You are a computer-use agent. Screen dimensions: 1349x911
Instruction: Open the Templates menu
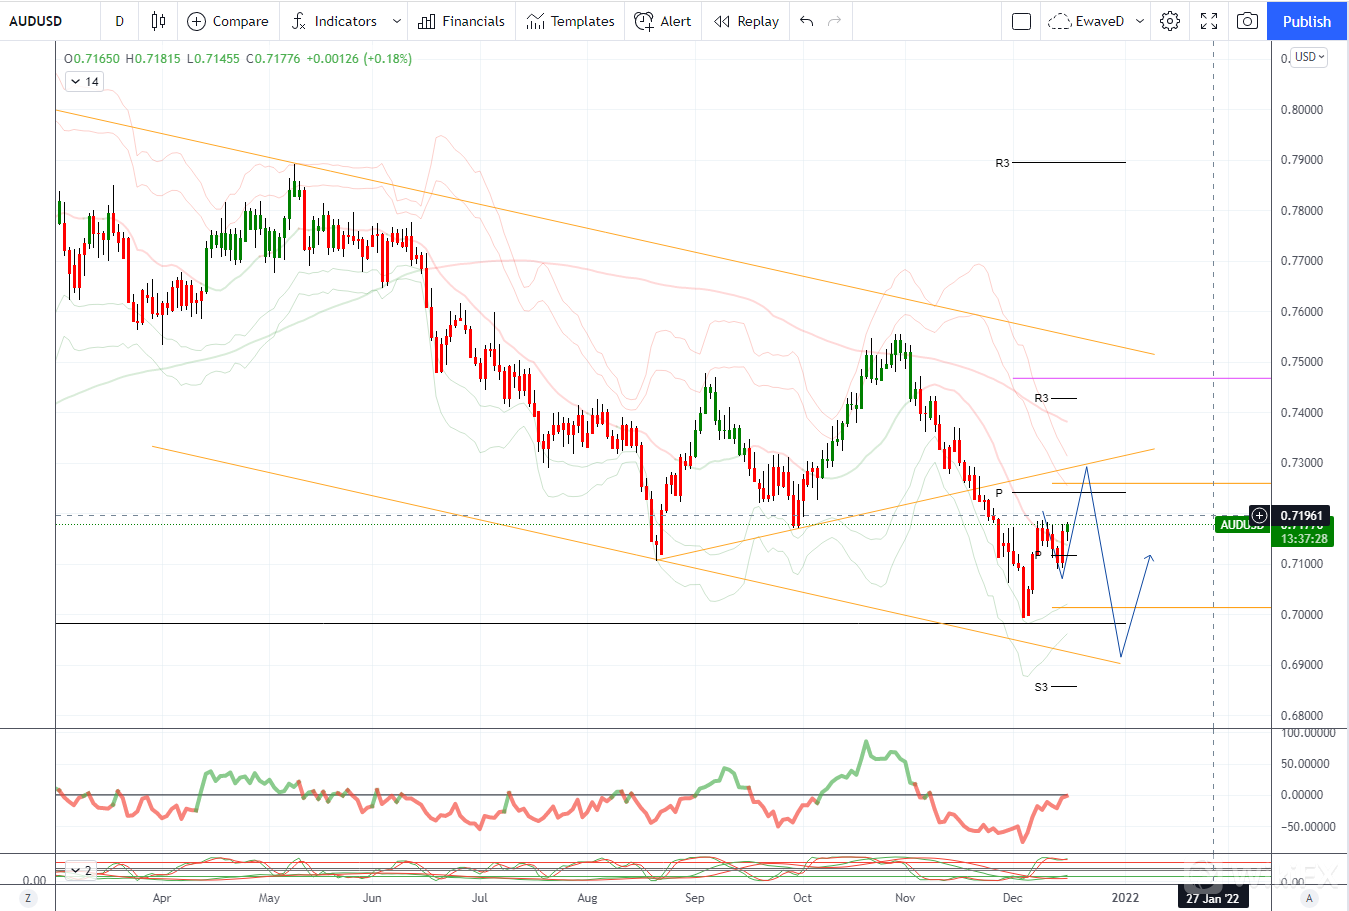click(570, 21)
